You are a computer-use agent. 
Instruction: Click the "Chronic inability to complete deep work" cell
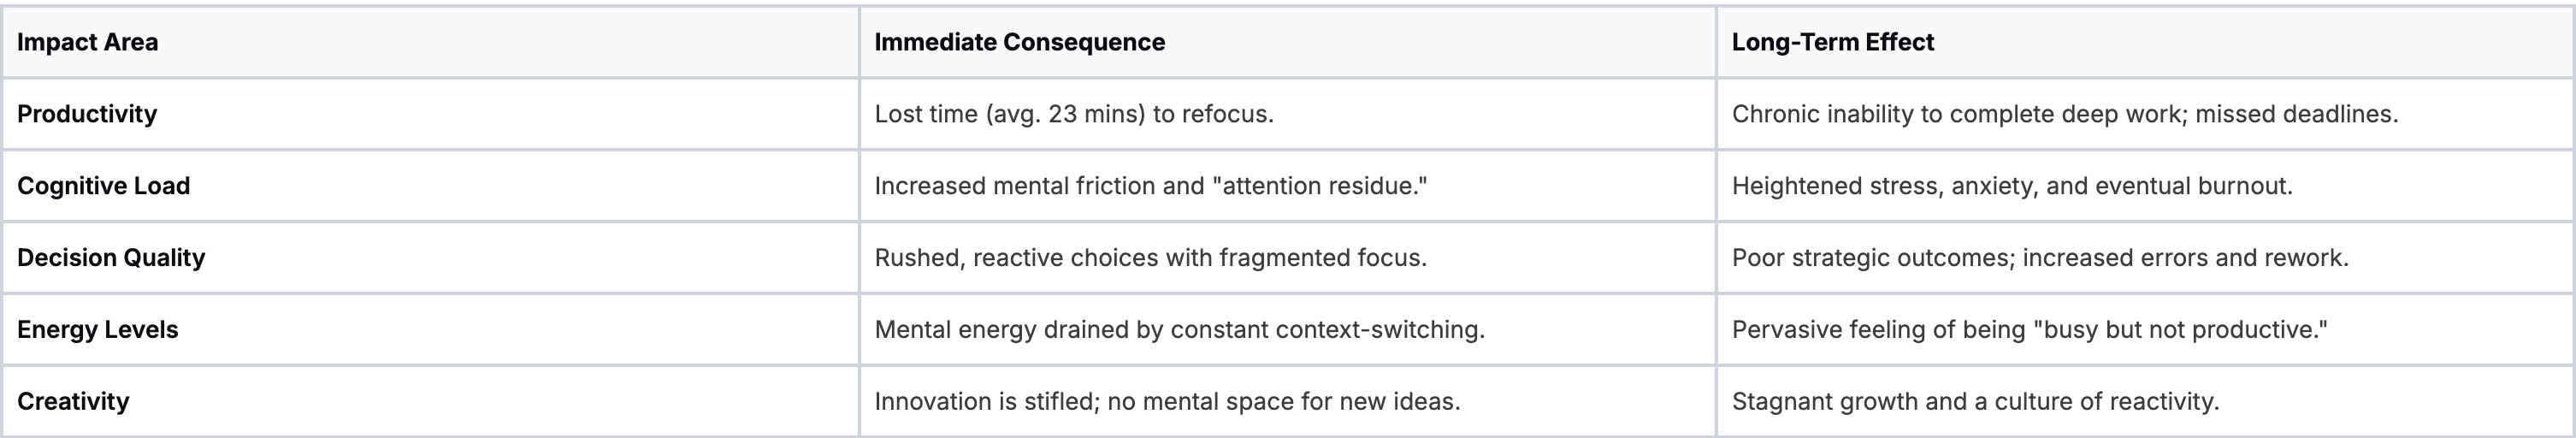click(x=2064, y=114)
